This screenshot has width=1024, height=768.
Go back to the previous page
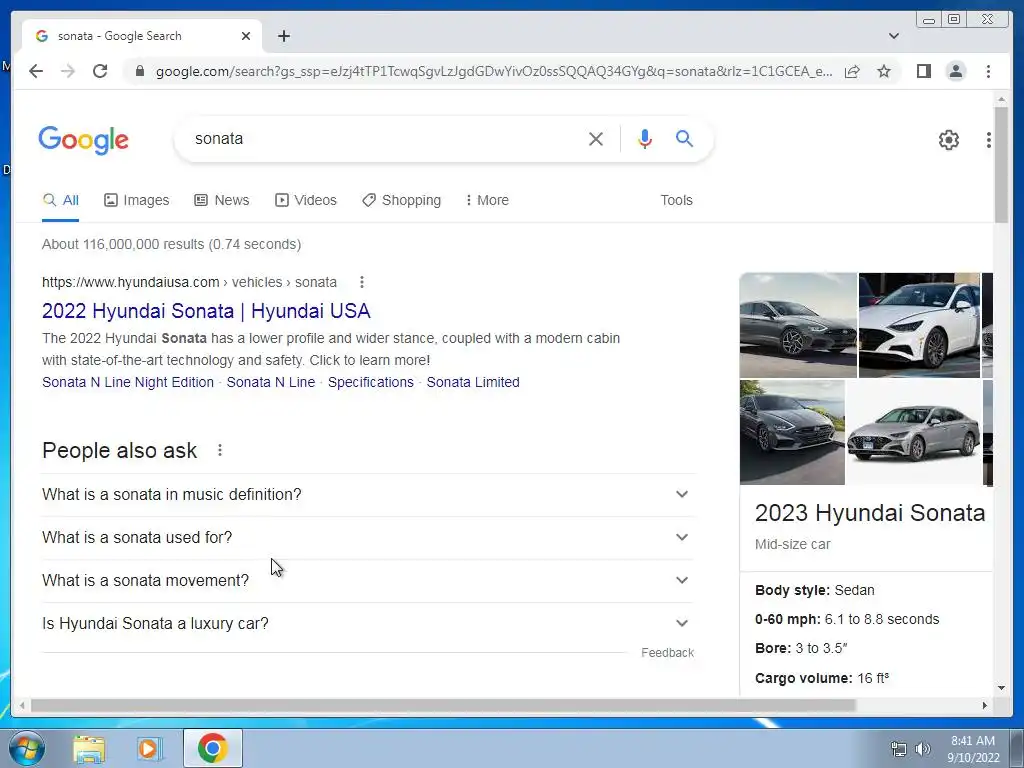[36, 71]
